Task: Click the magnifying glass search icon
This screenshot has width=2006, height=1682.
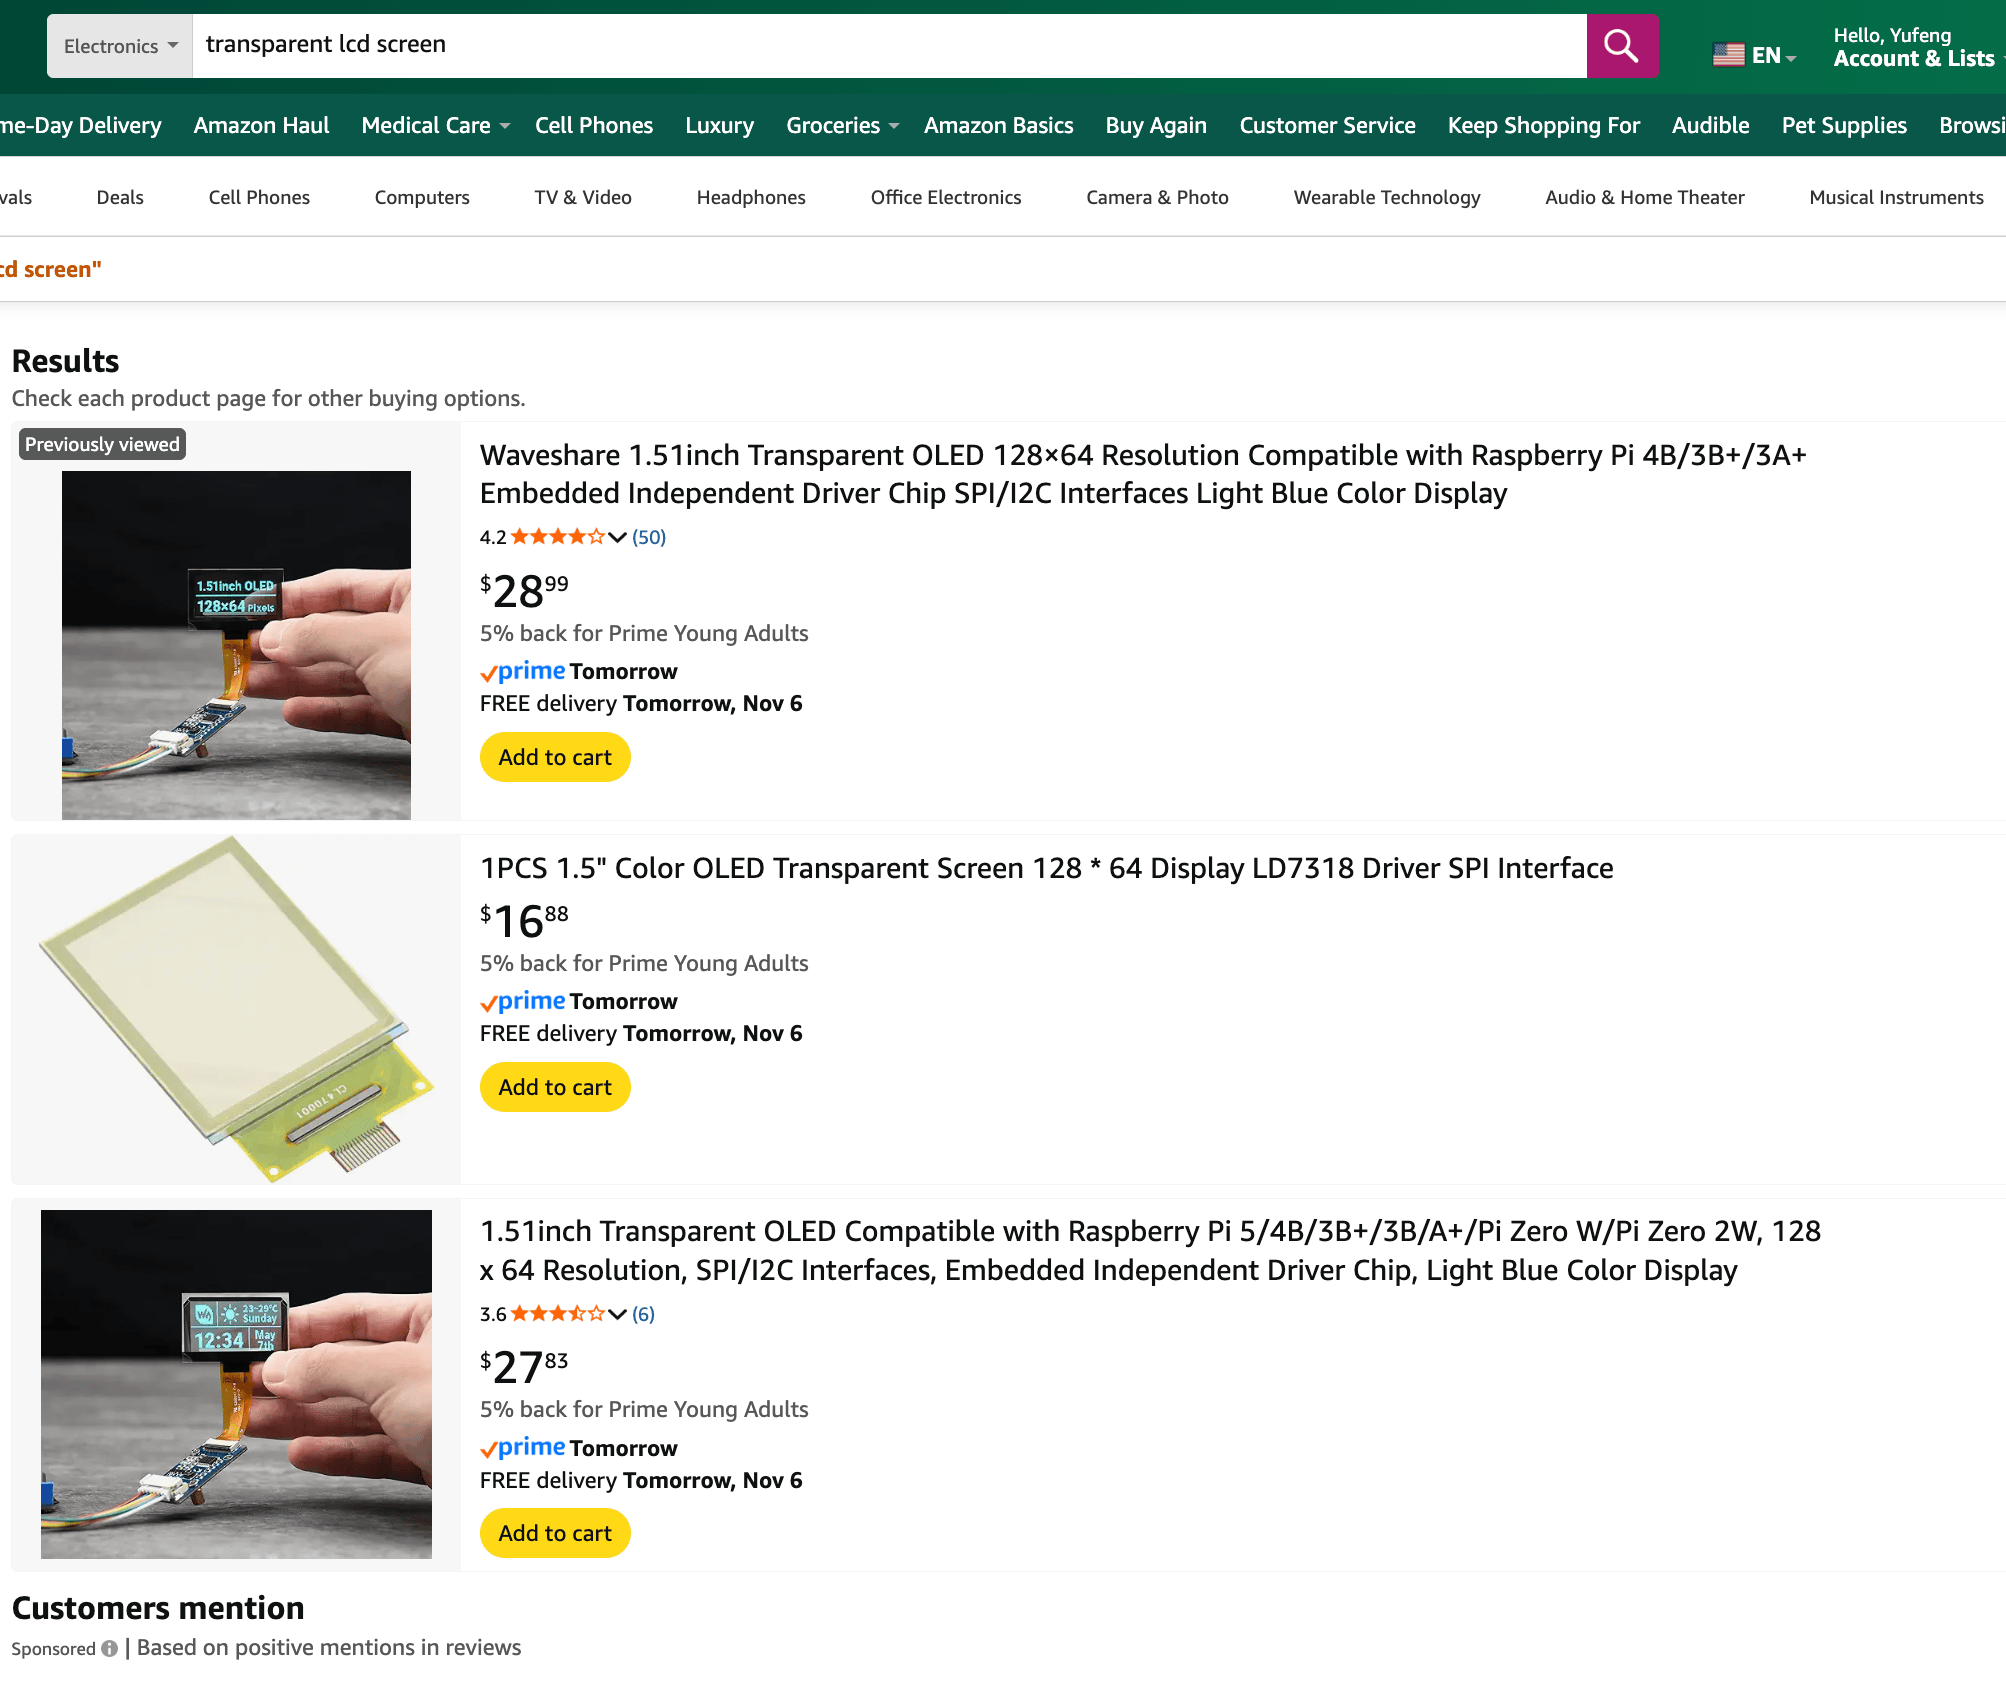Action: click(1621, 45)
